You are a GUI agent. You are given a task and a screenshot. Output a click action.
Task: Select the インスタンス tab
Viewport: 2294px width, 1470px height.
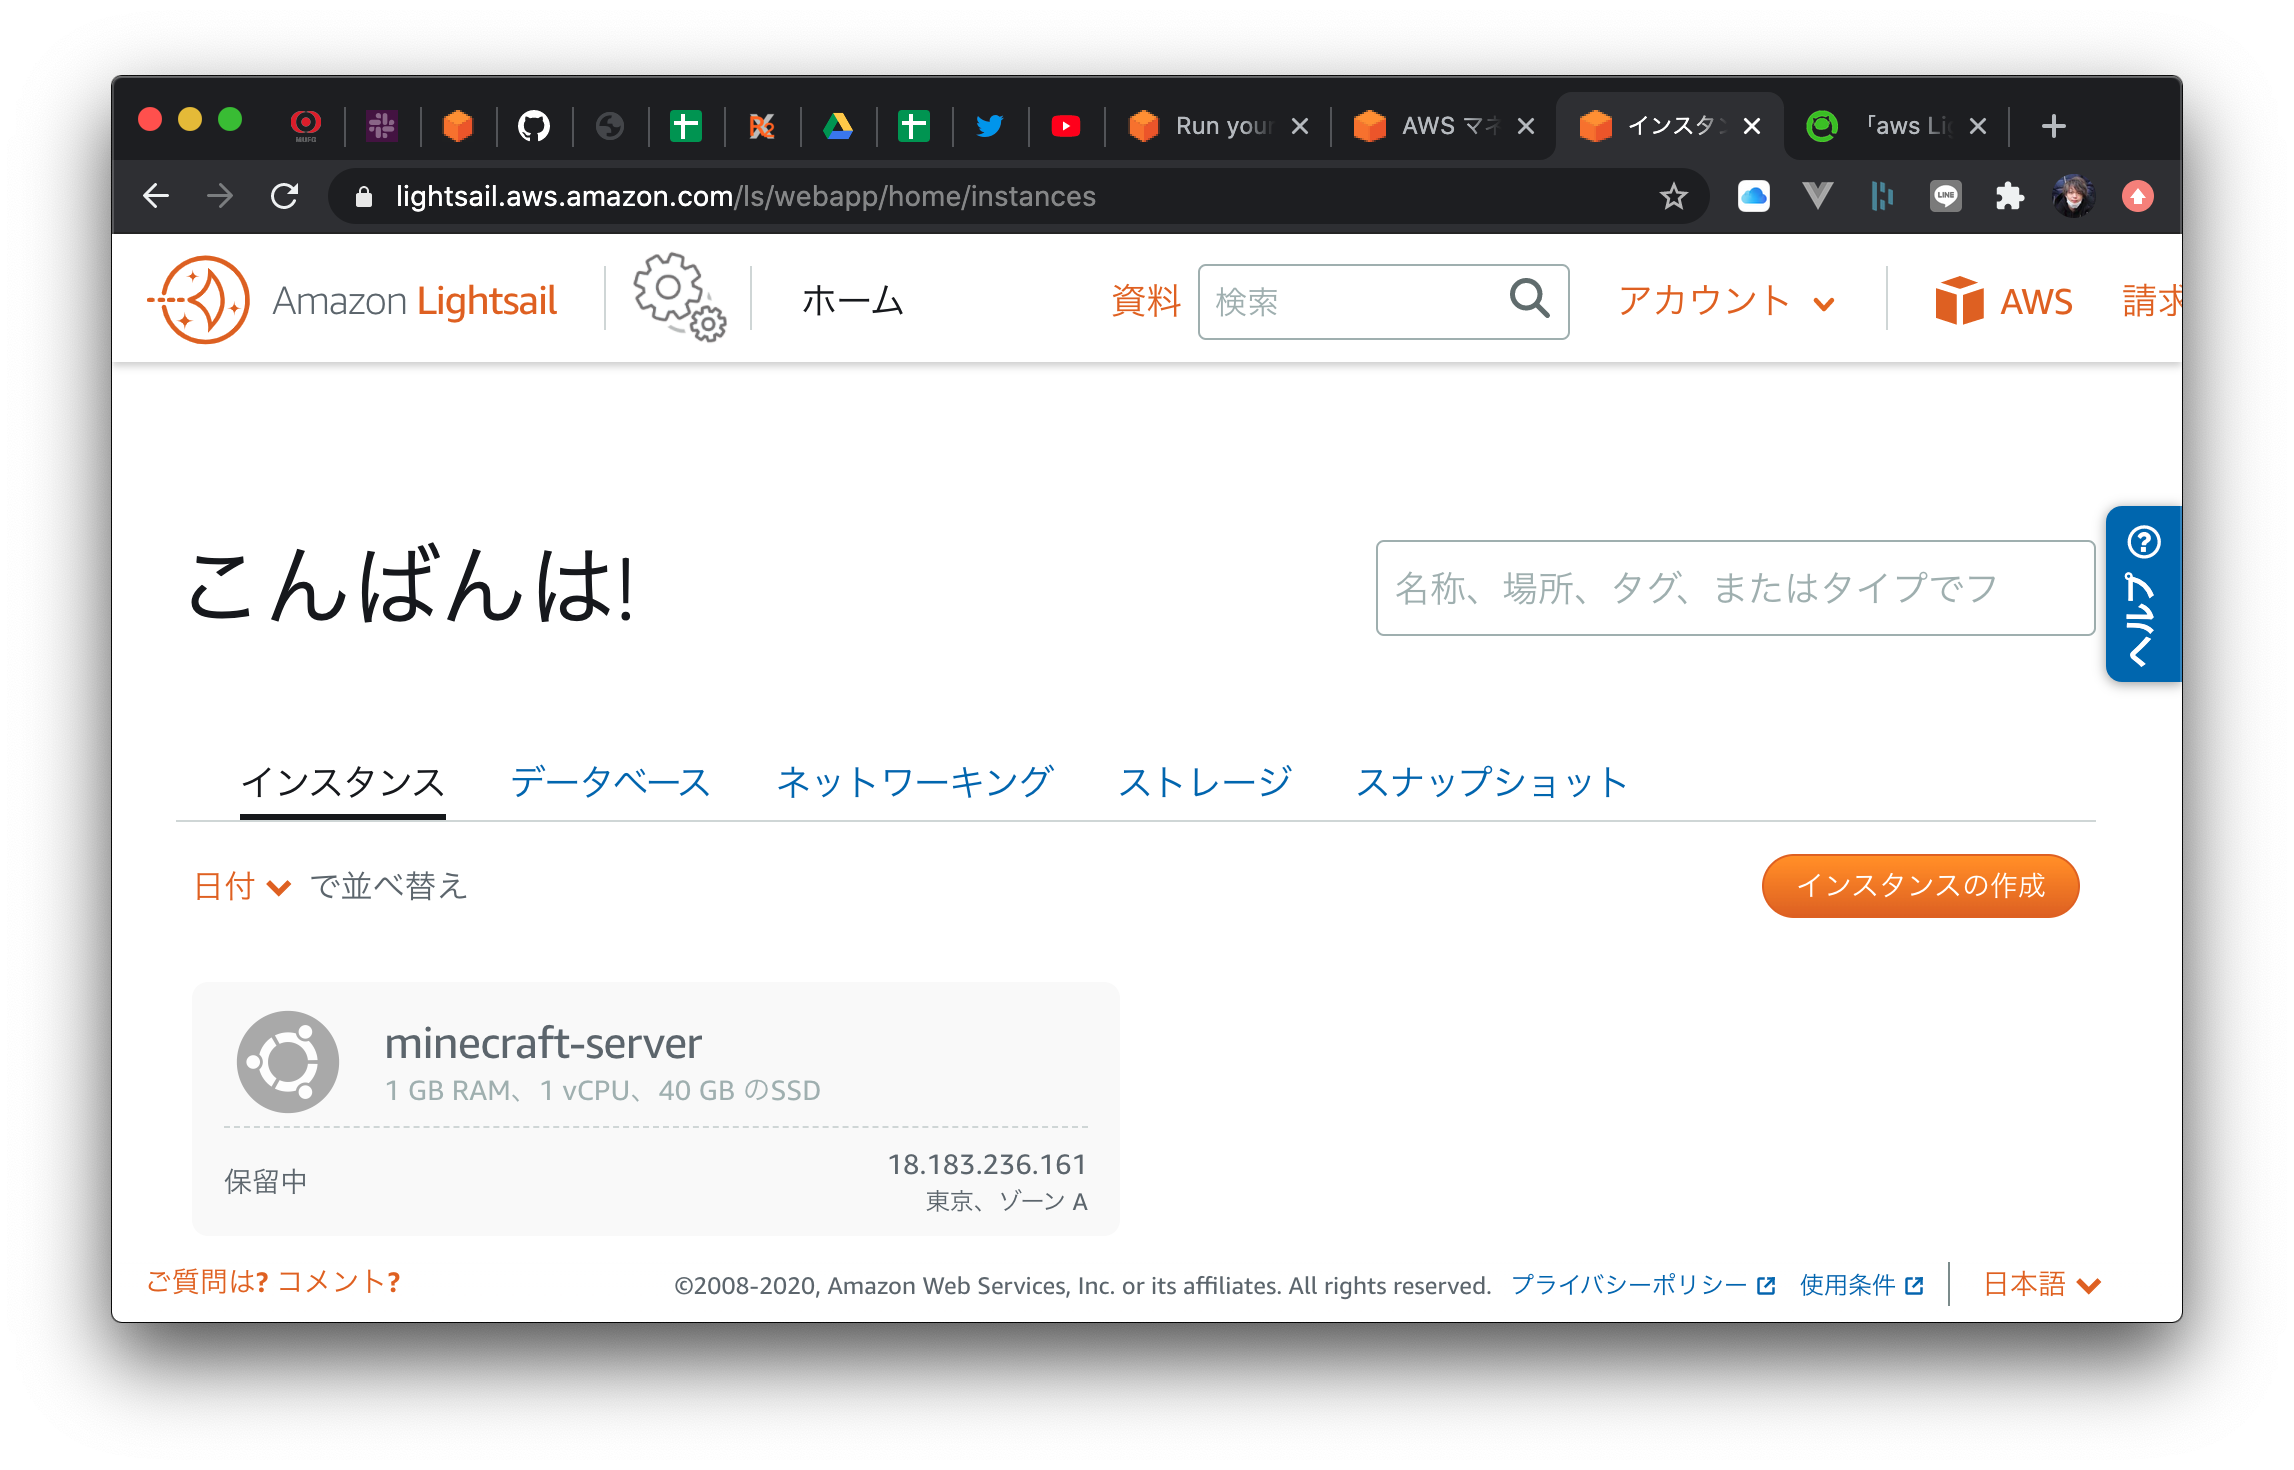[343, 782]
